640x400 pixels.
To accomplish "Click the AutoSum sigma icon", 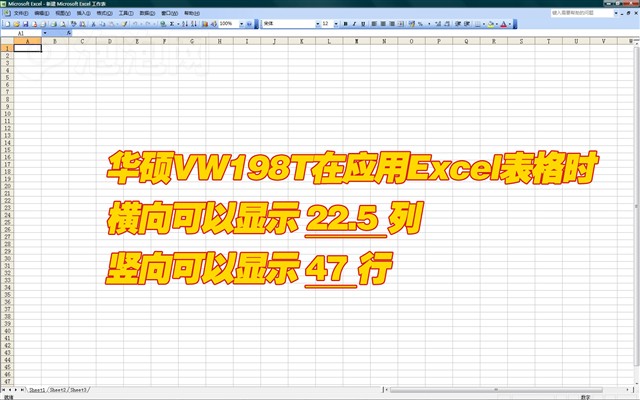I will [171, 24].
